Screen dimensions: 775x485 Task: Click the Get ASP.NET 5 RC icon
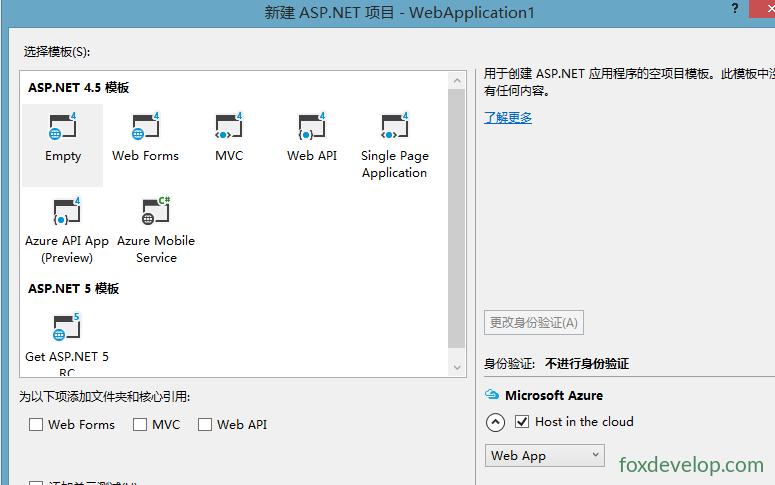click(x=66, y=327)
